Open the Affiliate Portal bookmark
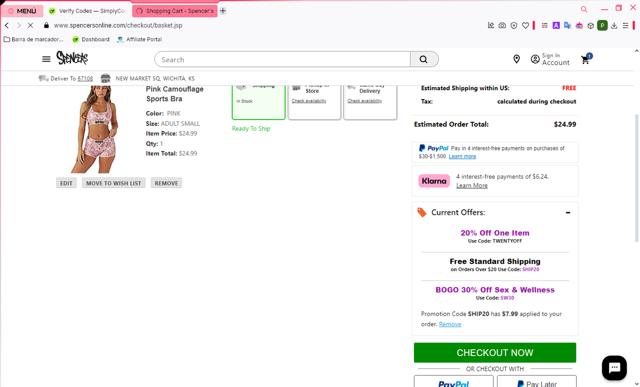 (139, 39)
